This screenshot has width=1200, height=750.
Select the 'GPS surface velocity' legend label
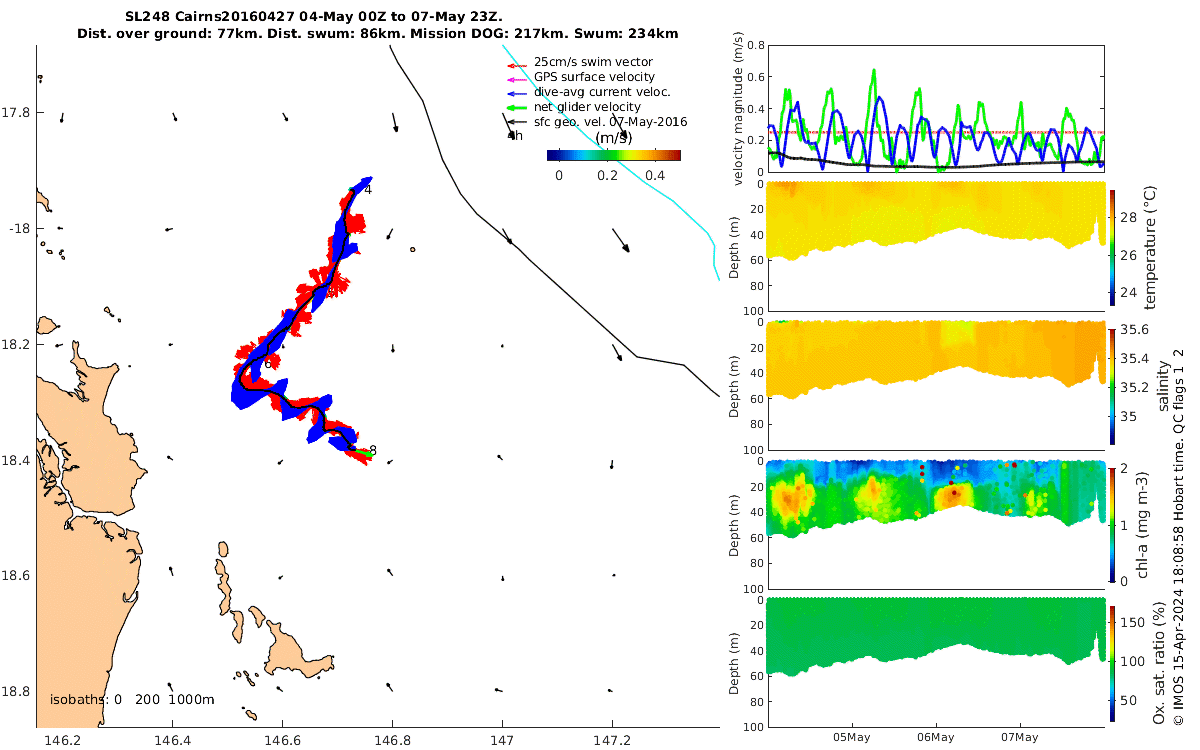pyautogui.click(x=594, y=77)
